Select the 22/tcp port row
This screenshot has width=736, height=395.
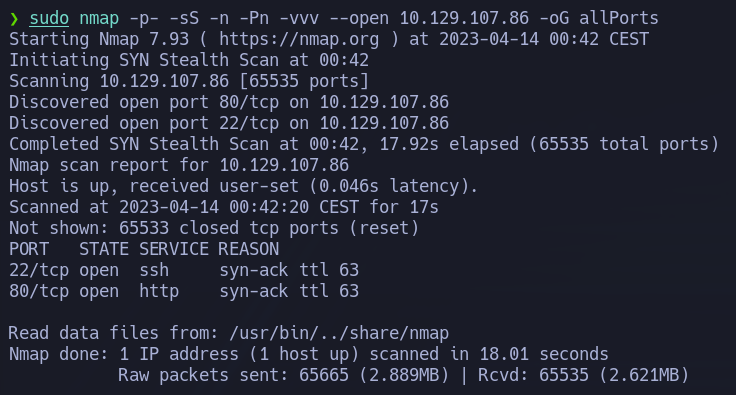point(184,270)
